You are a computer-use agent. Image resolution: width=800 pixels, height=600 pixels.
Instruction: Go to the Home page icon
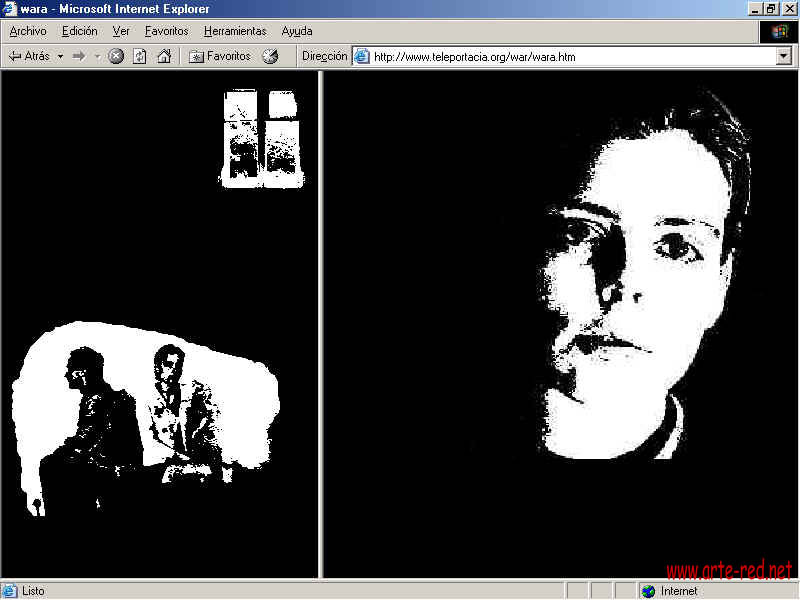click(x=164, y=57)
